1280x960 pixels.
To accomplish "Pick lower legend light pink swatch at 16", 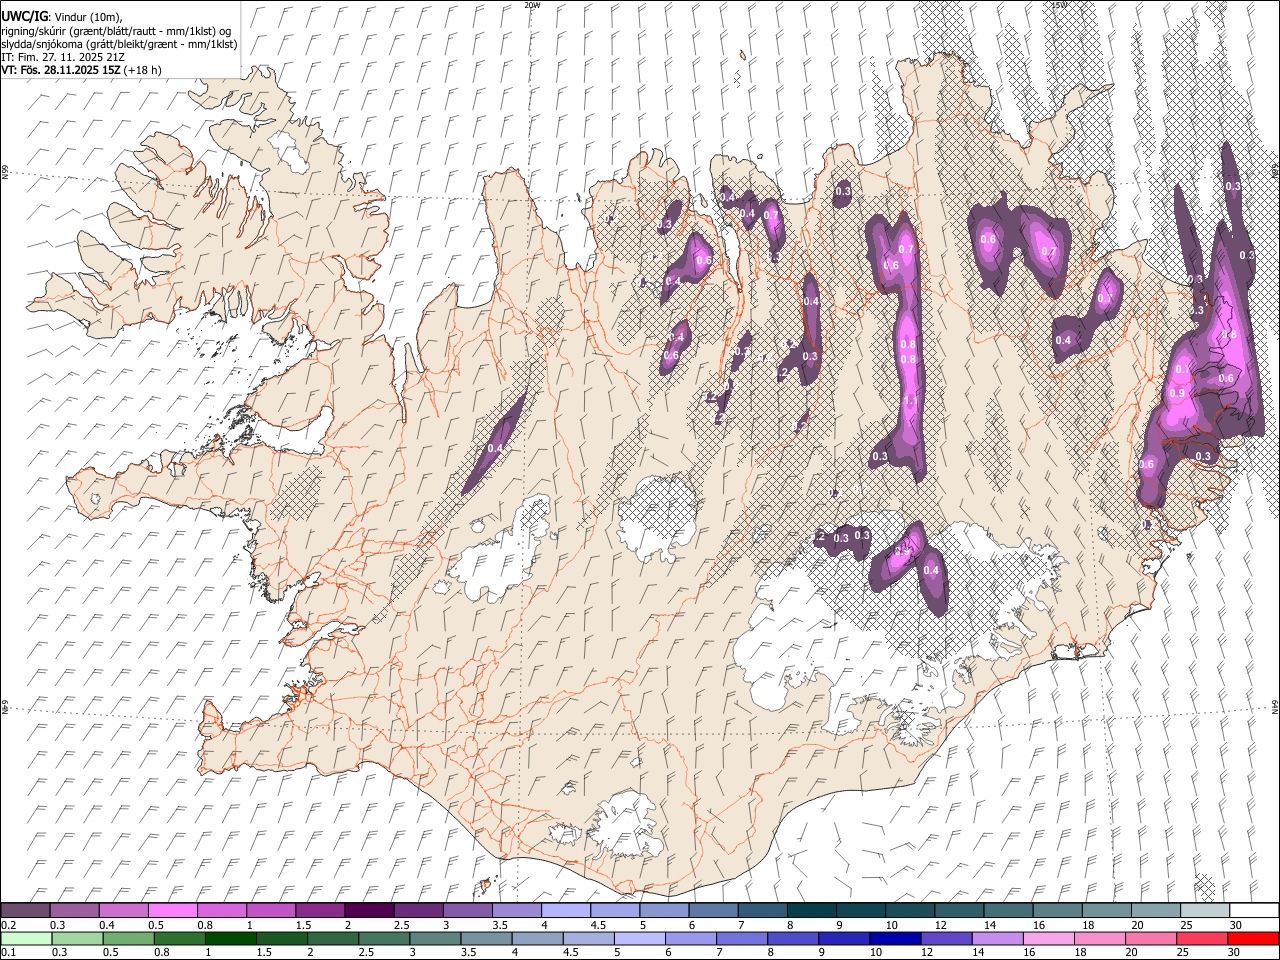I will click(1047, 938).
